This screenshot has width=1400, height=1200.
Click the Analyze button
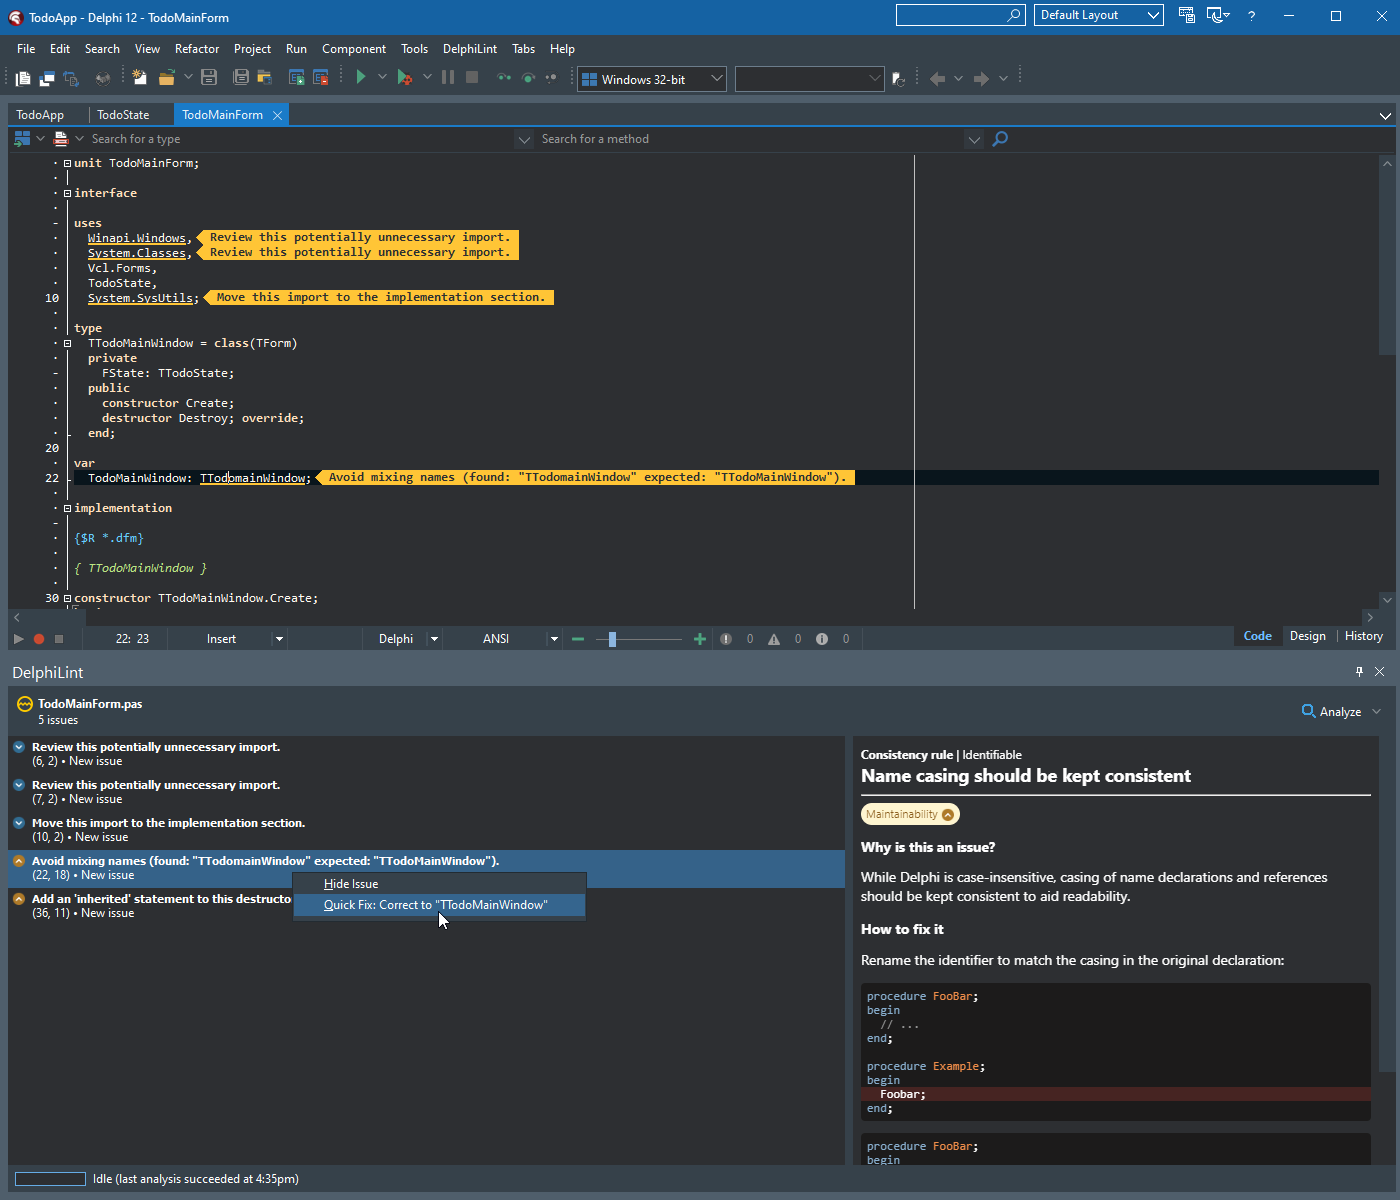tap(1332, 711)
